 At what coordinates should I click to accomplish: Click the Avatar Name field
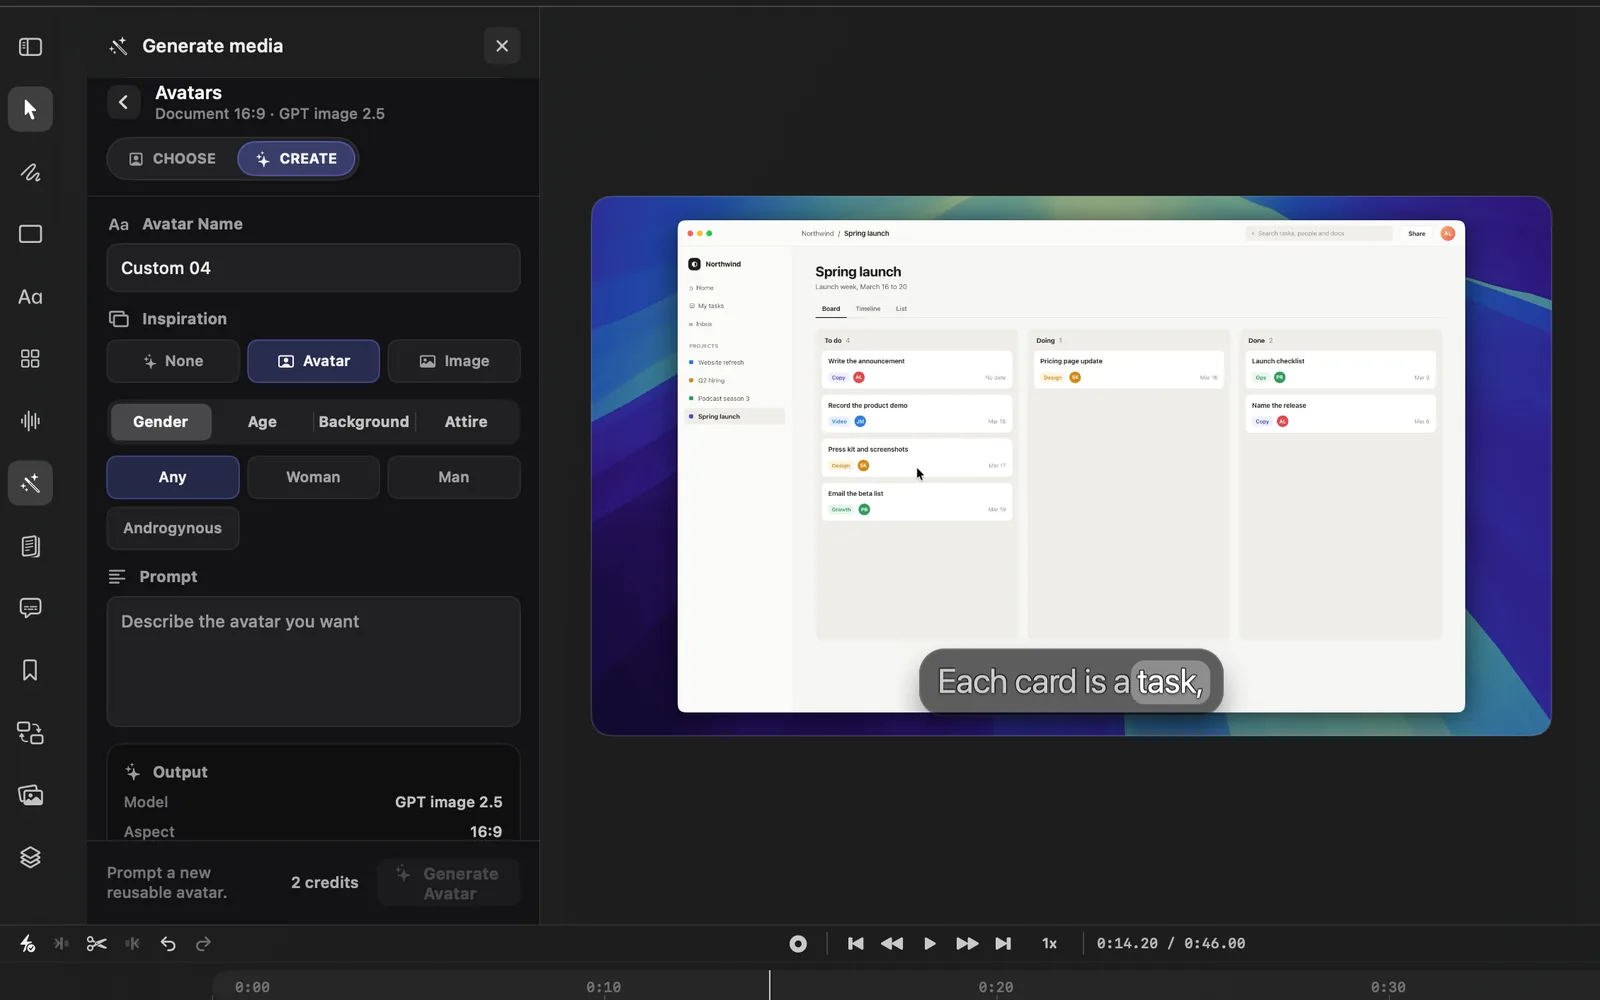[313, 268]
